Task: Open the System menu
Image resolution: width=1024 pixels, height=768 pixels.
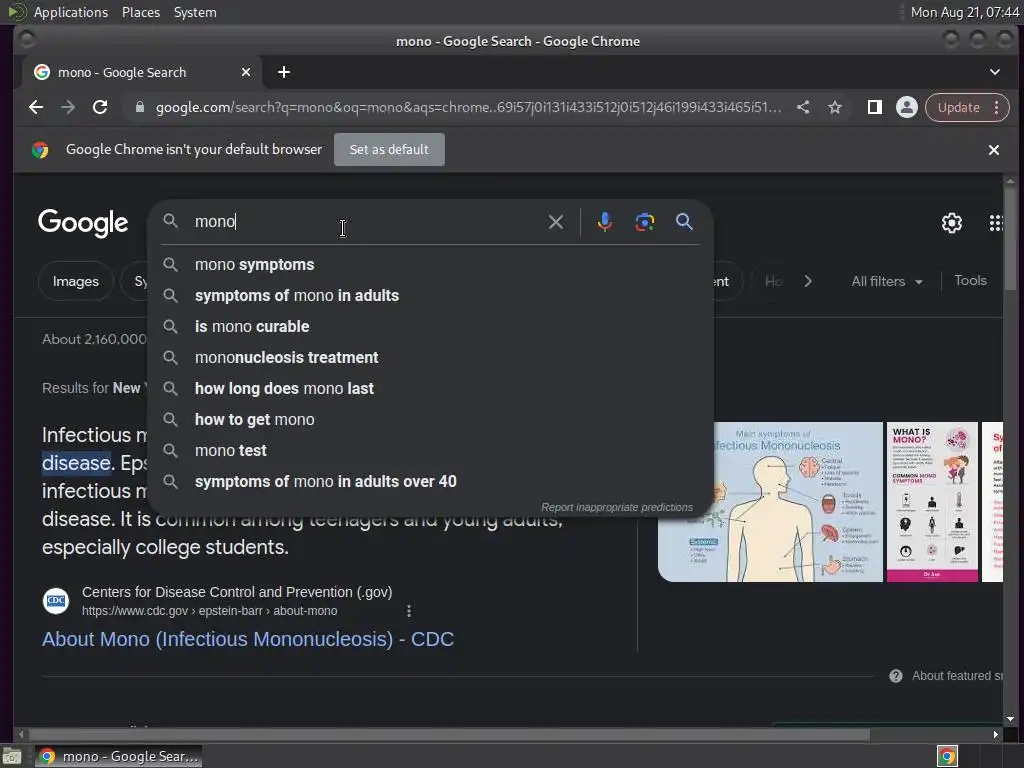Action: point(195,12)
